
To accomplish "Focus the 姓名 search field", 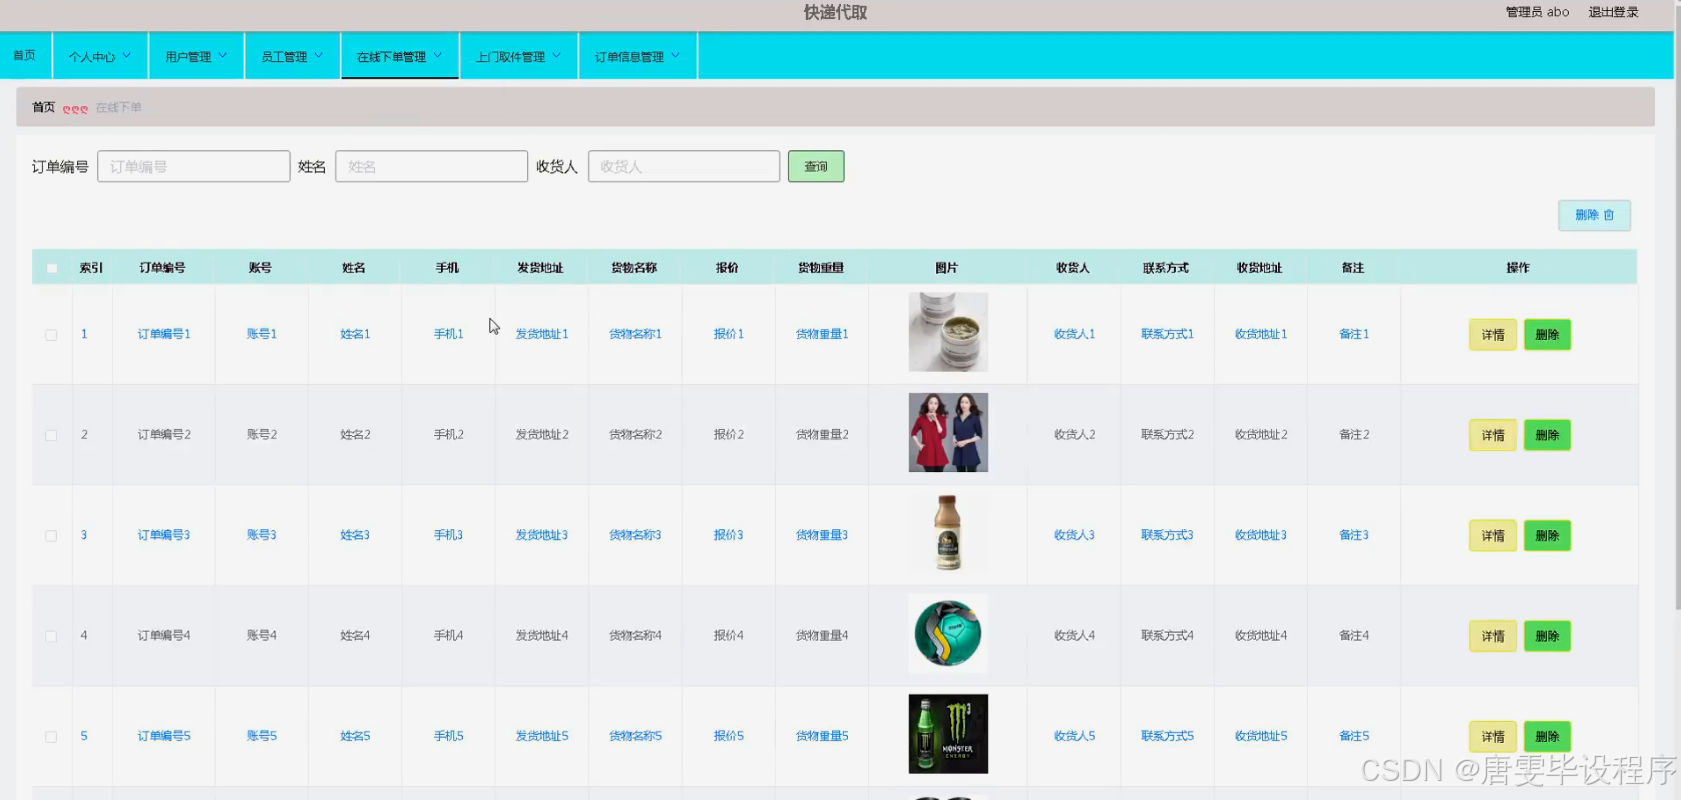I will coord(431,166).
